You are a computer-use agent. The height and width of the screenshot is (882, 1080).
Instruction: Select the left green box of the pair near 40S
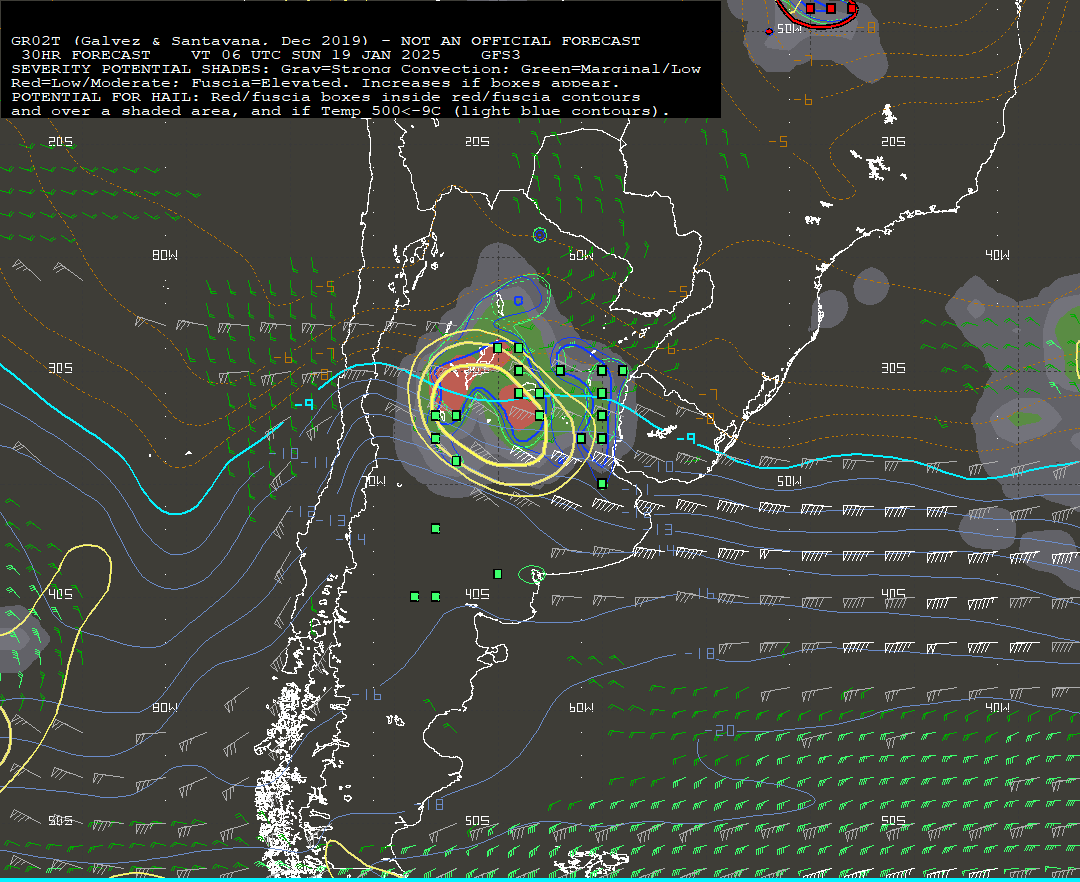[415, 596]
